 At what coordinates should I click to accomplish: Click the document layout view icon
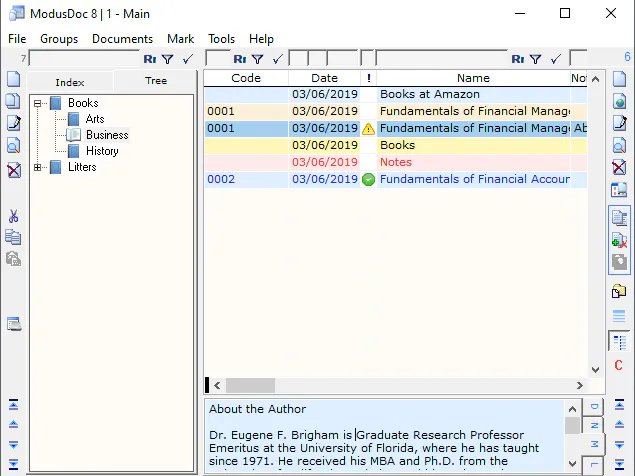(619, 190)
